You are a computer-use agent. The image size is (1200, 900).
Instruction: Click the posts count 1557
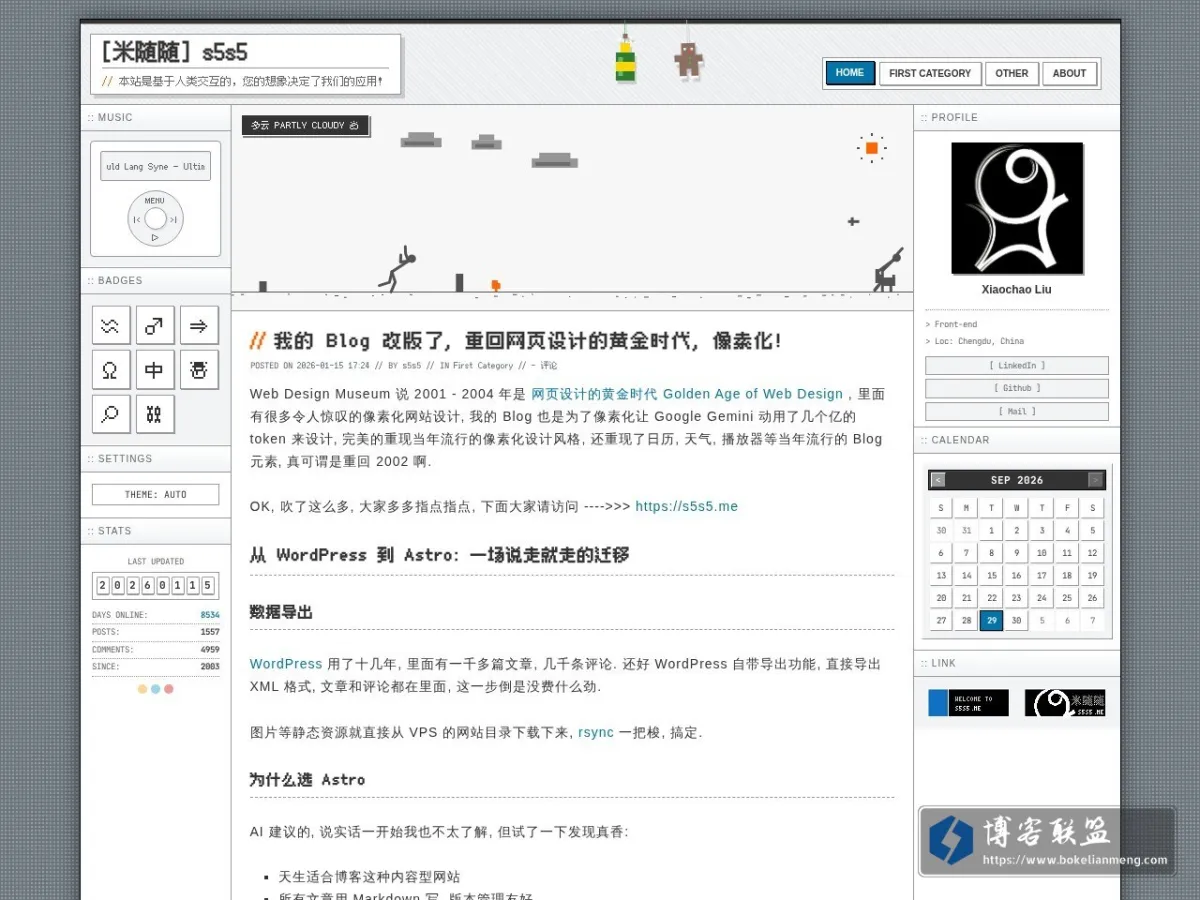pos(210,632)
